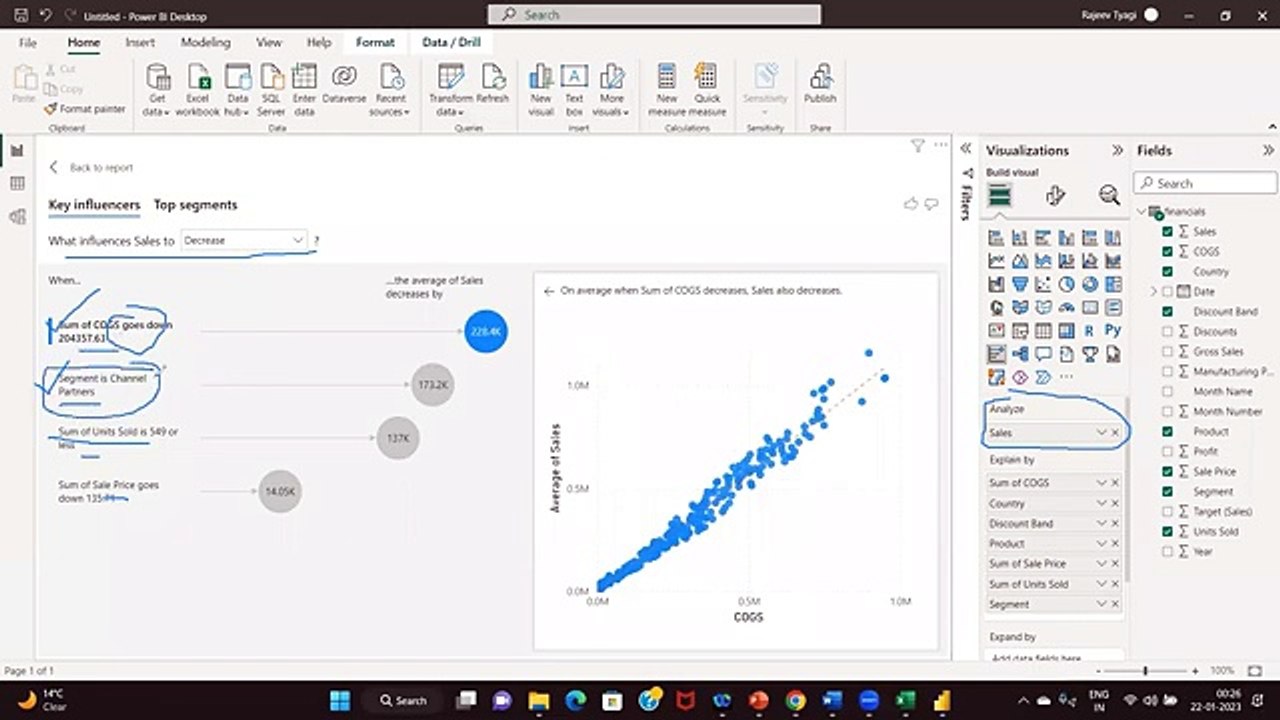The width and height of the screenshot is (1280, 720).
Task: Go back arrow in scatter chart header
Action: [x=548, y=291]
